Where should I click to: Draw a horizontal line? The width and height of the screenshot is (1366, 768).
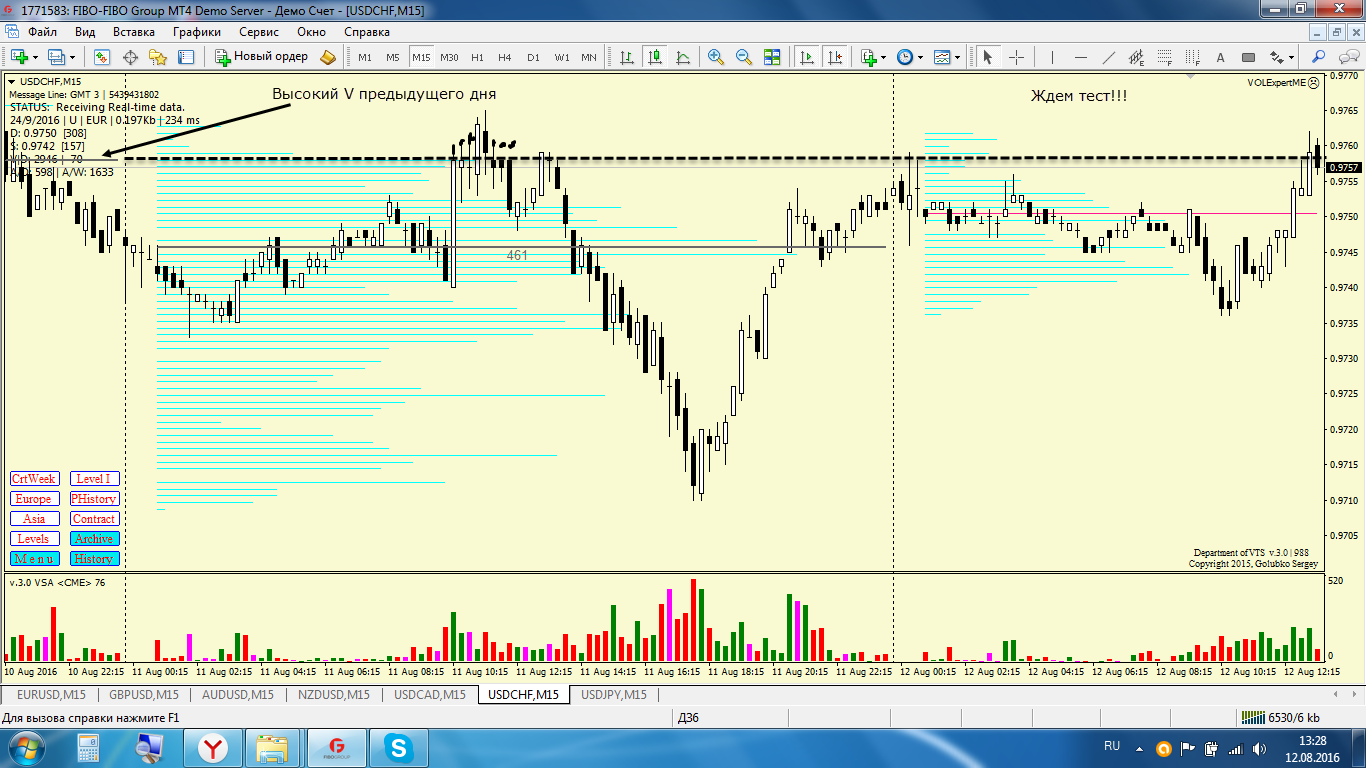[1080, 57]
